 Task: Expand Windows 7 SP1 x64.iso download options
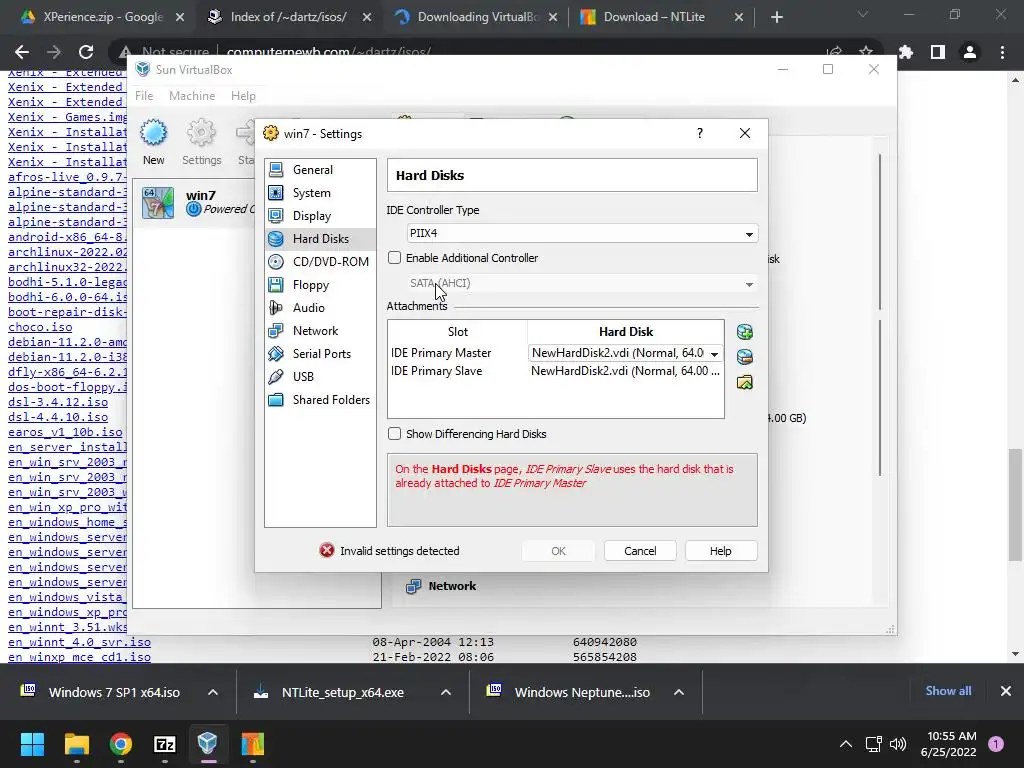point(213,692)
